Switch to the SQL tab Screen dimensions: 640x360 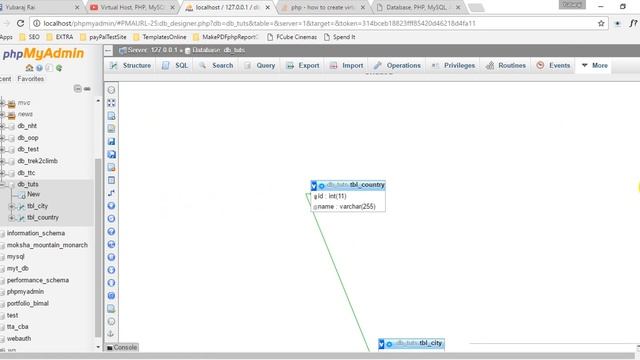tap(176, 65)
